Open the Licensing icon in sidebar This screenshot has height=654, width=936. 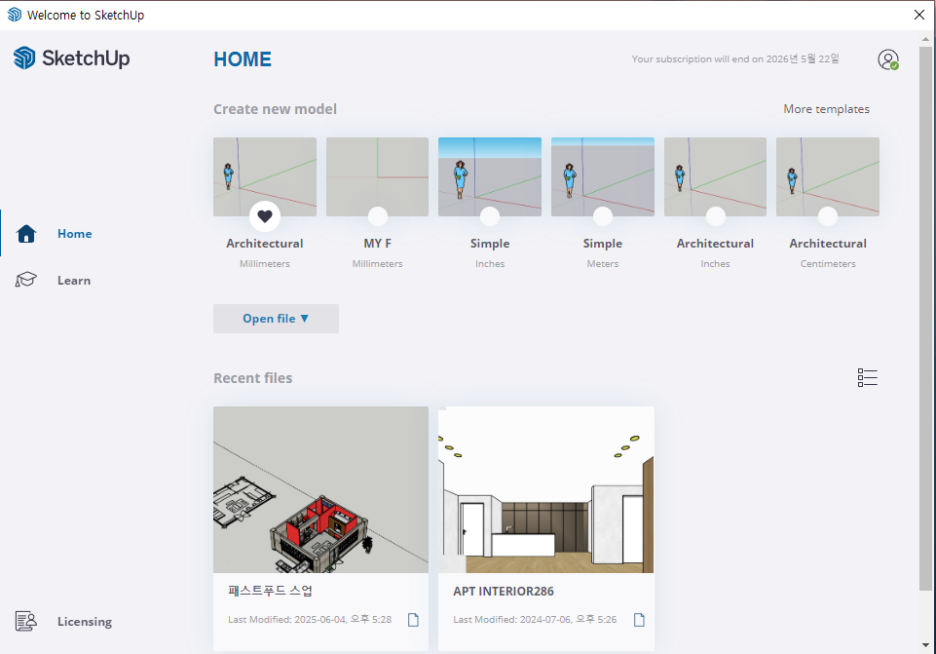[x=26, y=621]
